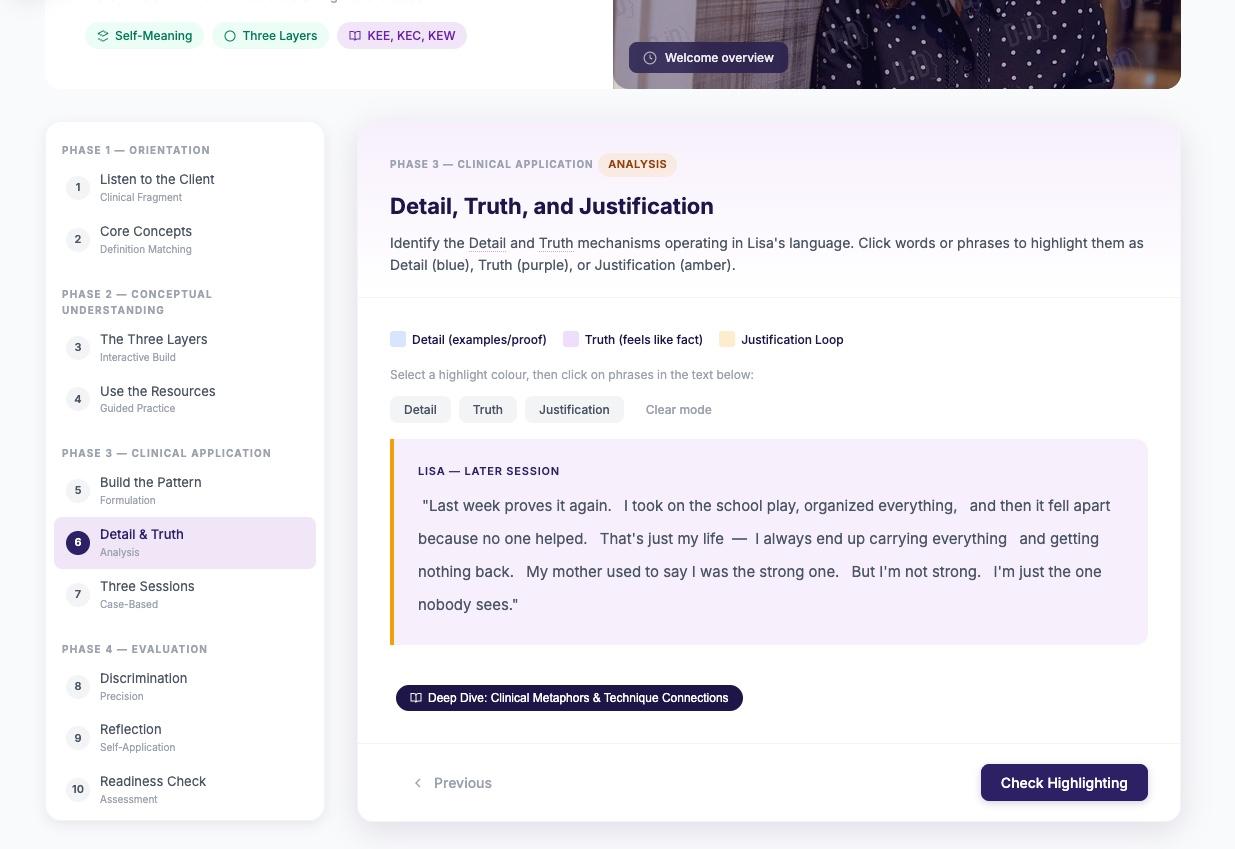Click the book icon in KEE, KEC, KEW tag
The width and height of the screenshot is (1235, 849).
tap(354, 36)
